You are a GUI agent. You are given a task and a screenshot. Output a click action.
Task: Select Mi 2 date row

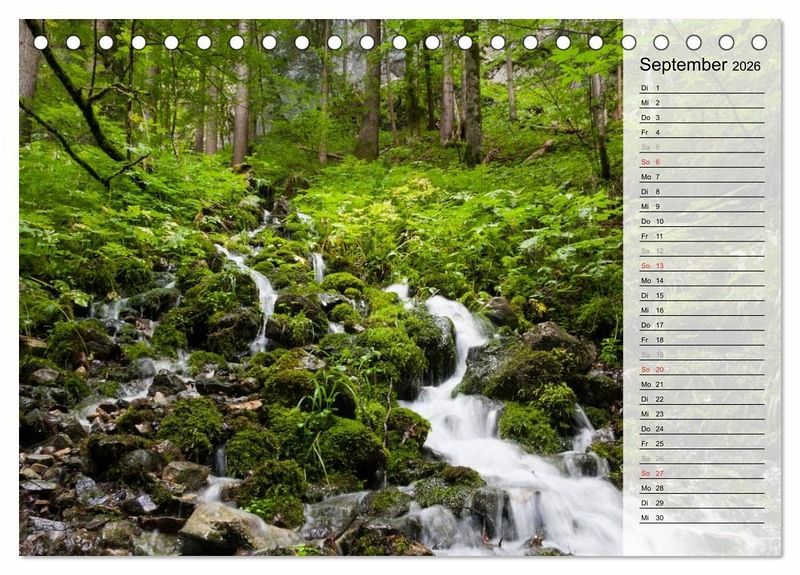pos(701,103)
